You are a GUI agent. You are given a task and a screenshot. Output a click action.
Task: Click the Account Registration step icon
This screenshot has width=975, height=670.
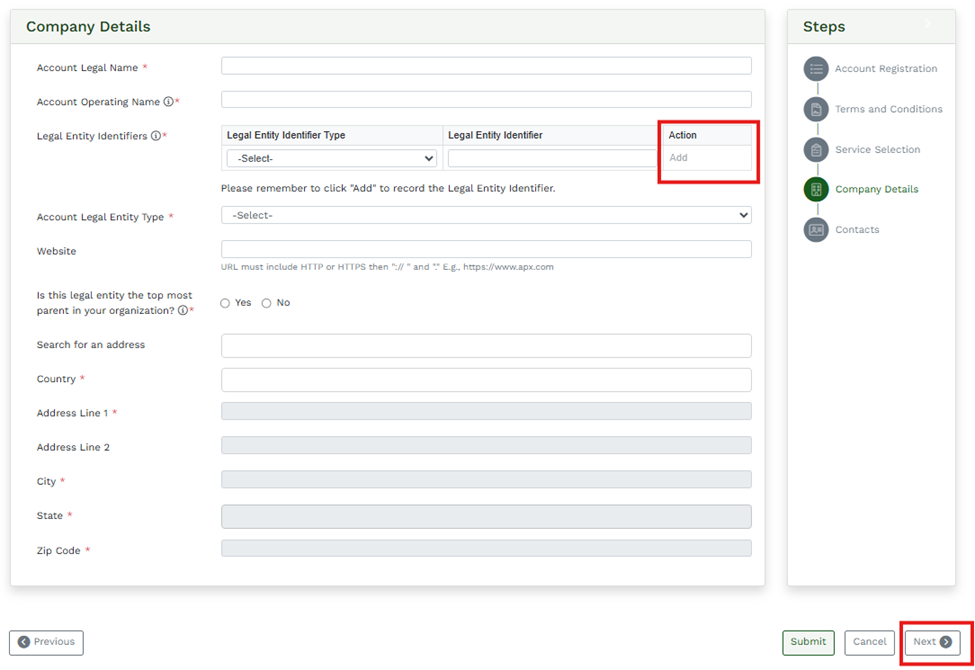pyautogui.click(x=816, y=69)
